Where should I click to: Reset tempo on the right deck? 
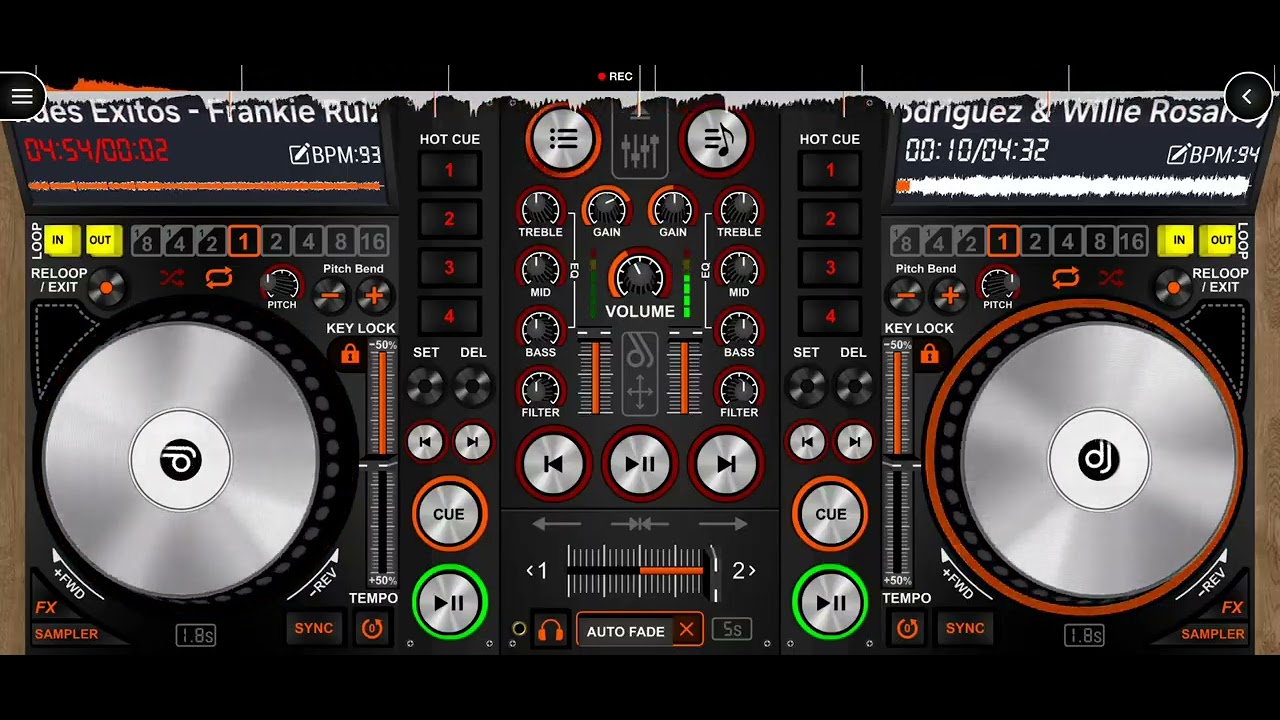point(908,628)
